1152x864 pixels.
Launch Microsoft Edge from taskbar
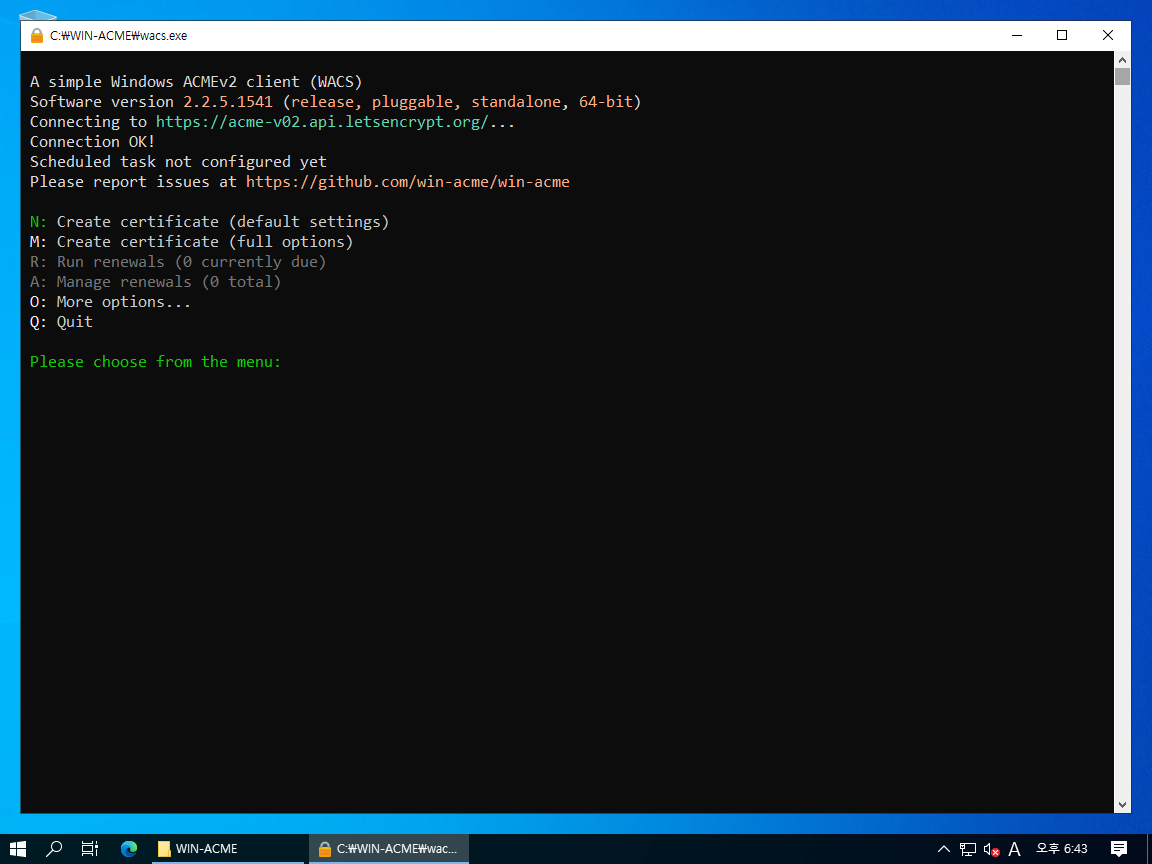click(129, 849)
